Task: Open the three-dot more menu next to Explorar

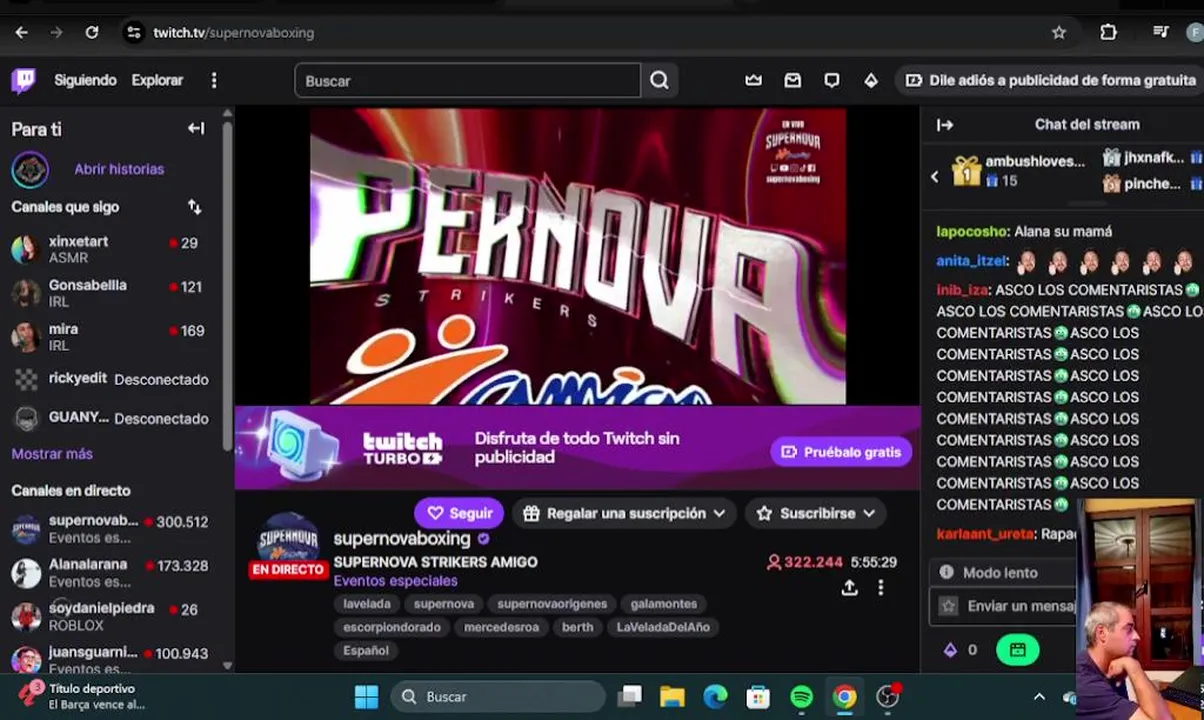Action: (213, 80)
